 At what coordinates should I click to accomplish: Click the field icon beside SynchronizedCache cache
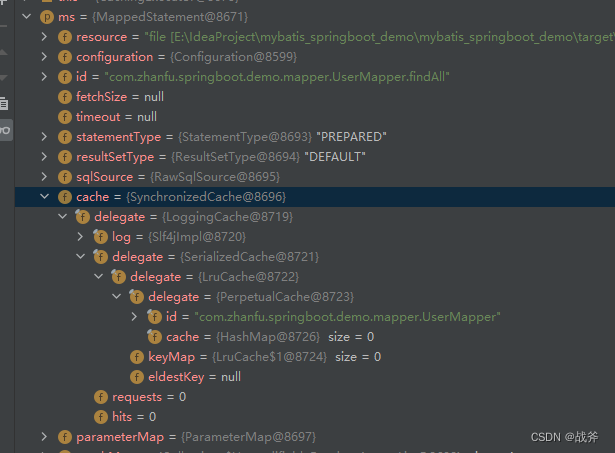(65, 197)
